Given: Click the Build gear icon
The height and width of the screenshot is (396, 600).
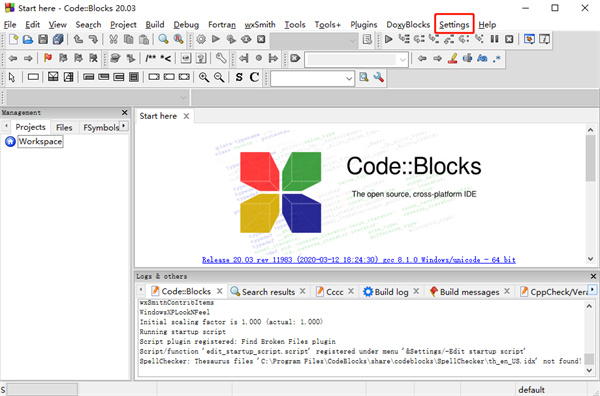Looking at the screenshot, I should (x=201, y=39).
